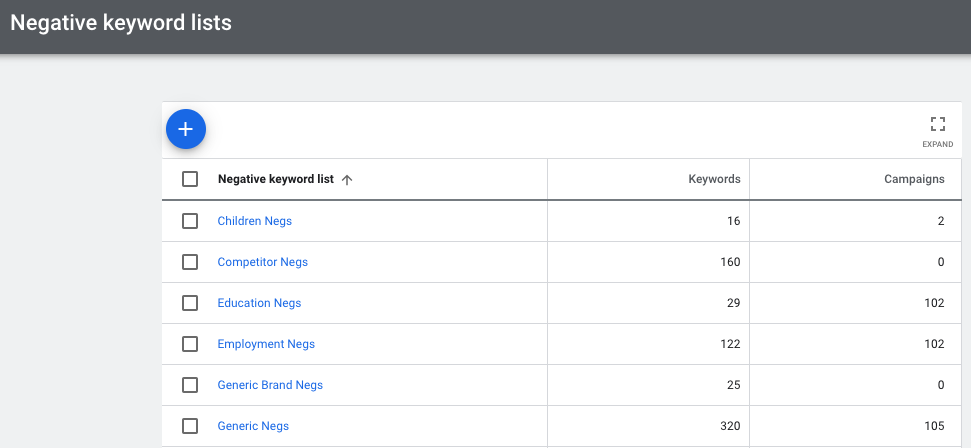971x448 pixels.
Task: Enable the Employment Negs row checkbox
Action: 190,344
